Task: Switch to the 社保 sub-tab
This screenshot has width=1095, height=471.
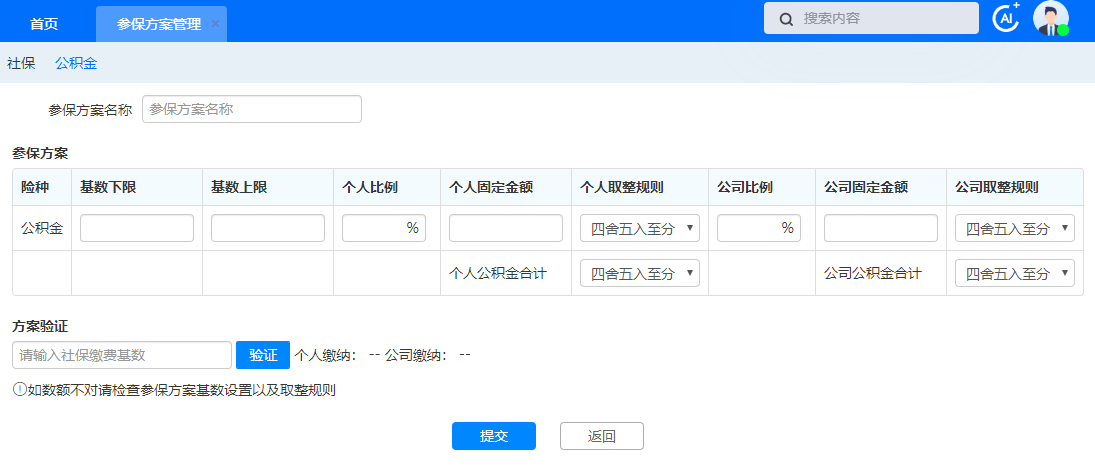Action: click(21, 63)
